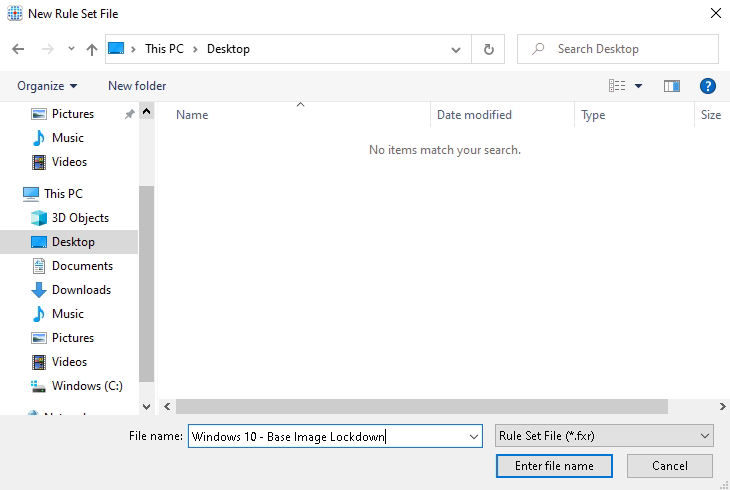The width and height of the screenshot is (730, 490).
Task: Sort by the Date modified column
Action: (474, 115)
